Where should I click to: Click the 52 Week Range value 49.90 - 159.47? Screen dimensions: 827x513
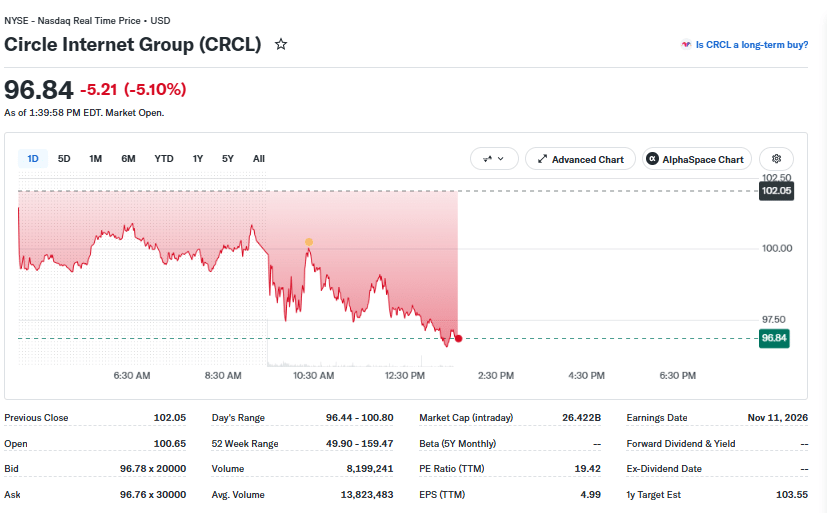click(x=360, y=443)
